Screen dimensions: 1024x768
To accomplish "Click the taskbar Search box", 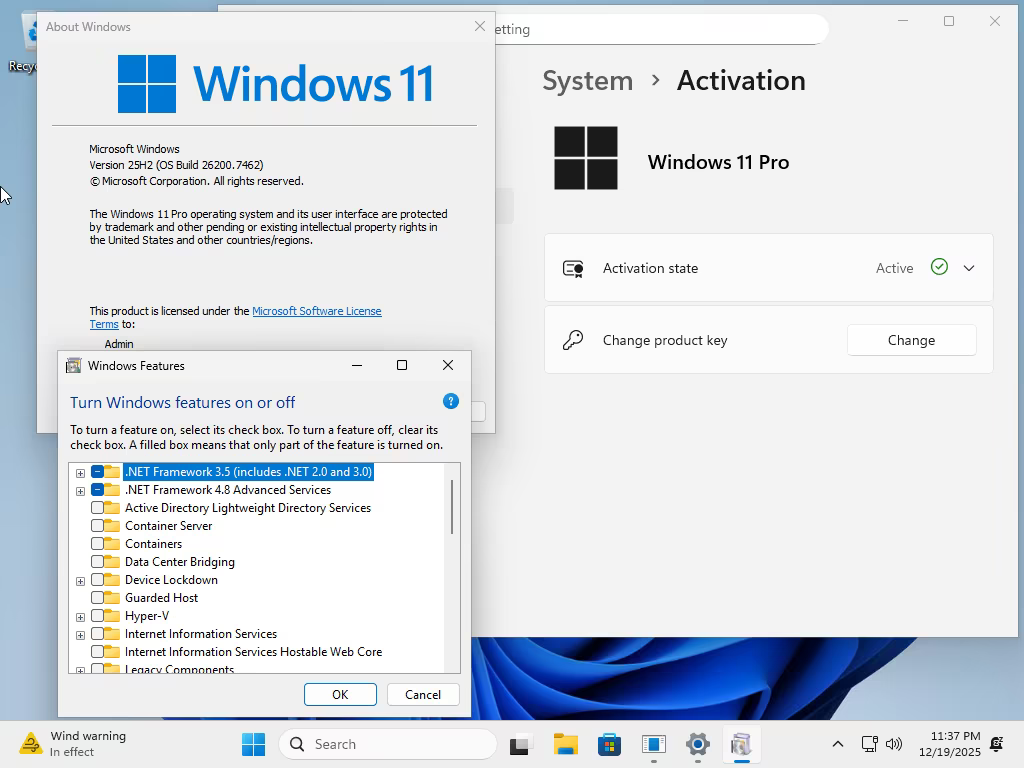I will [387, 744].
